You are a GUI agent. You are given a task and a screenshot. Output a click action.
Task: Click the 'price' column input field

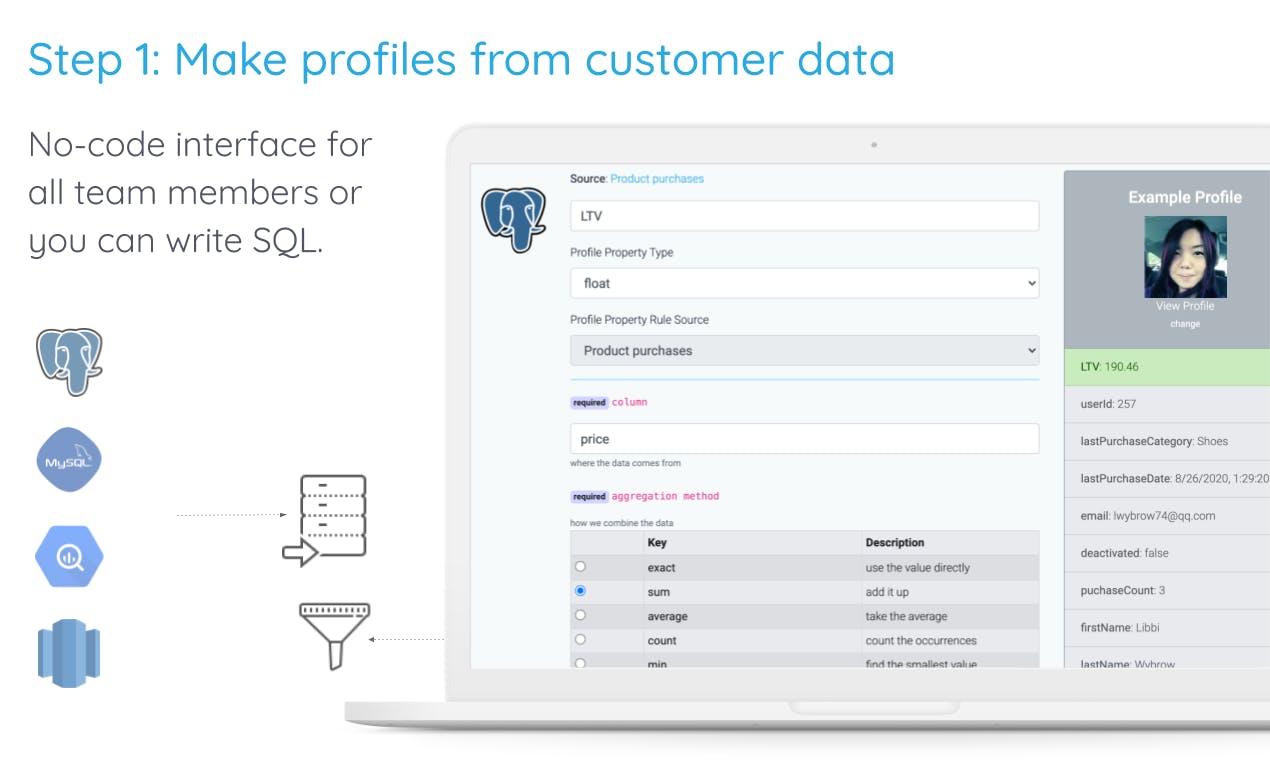(x=804, y=439)
